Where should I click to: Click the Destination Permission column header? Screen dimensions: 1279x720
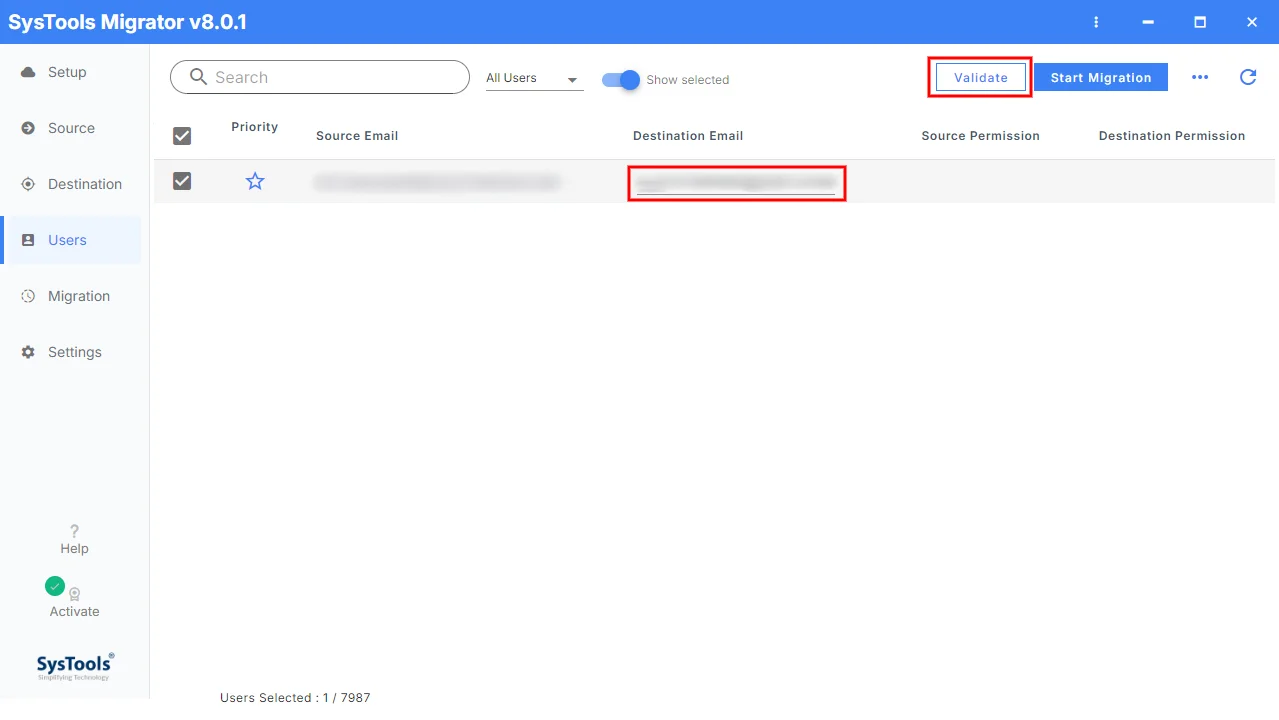(x=1172, y=136)
